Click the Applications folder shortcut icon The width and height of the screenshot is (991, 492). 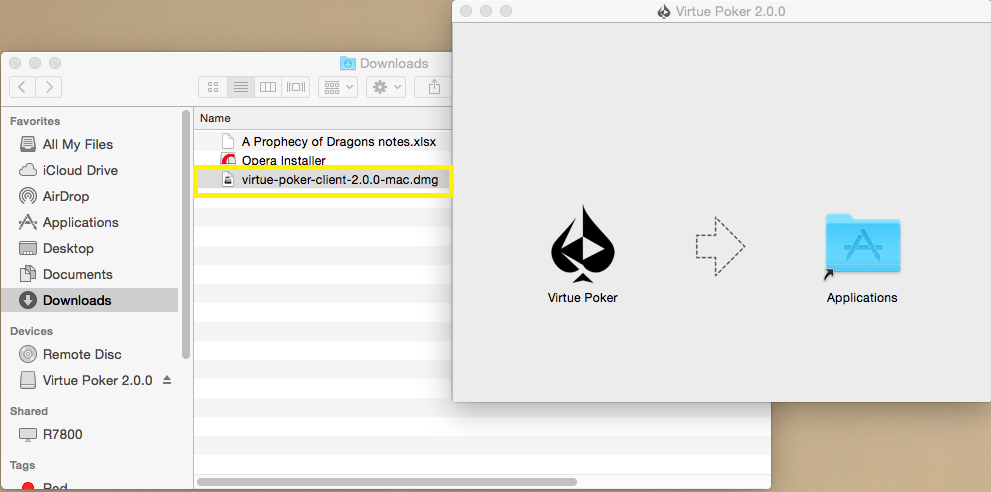[862, 245]
